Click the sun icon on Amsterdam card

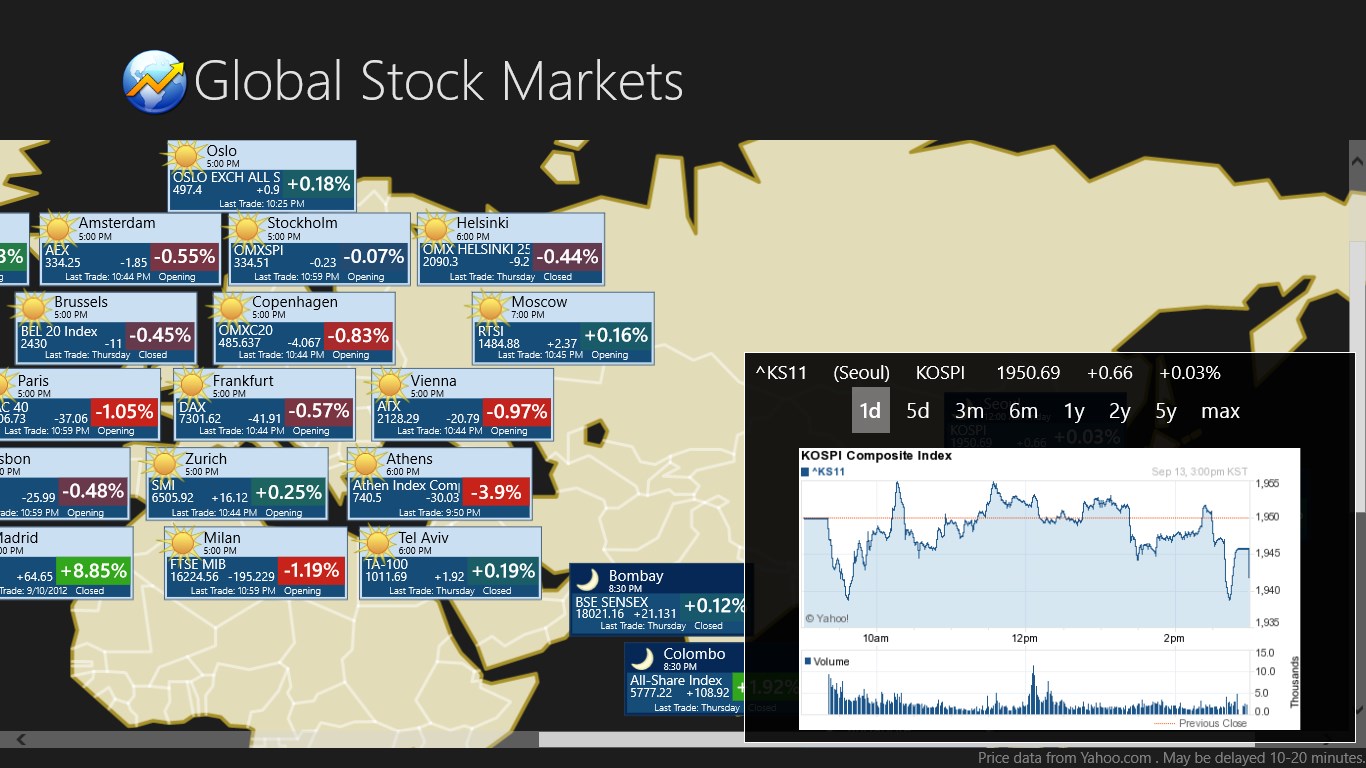pyautogui.click(x=58, y=229)
